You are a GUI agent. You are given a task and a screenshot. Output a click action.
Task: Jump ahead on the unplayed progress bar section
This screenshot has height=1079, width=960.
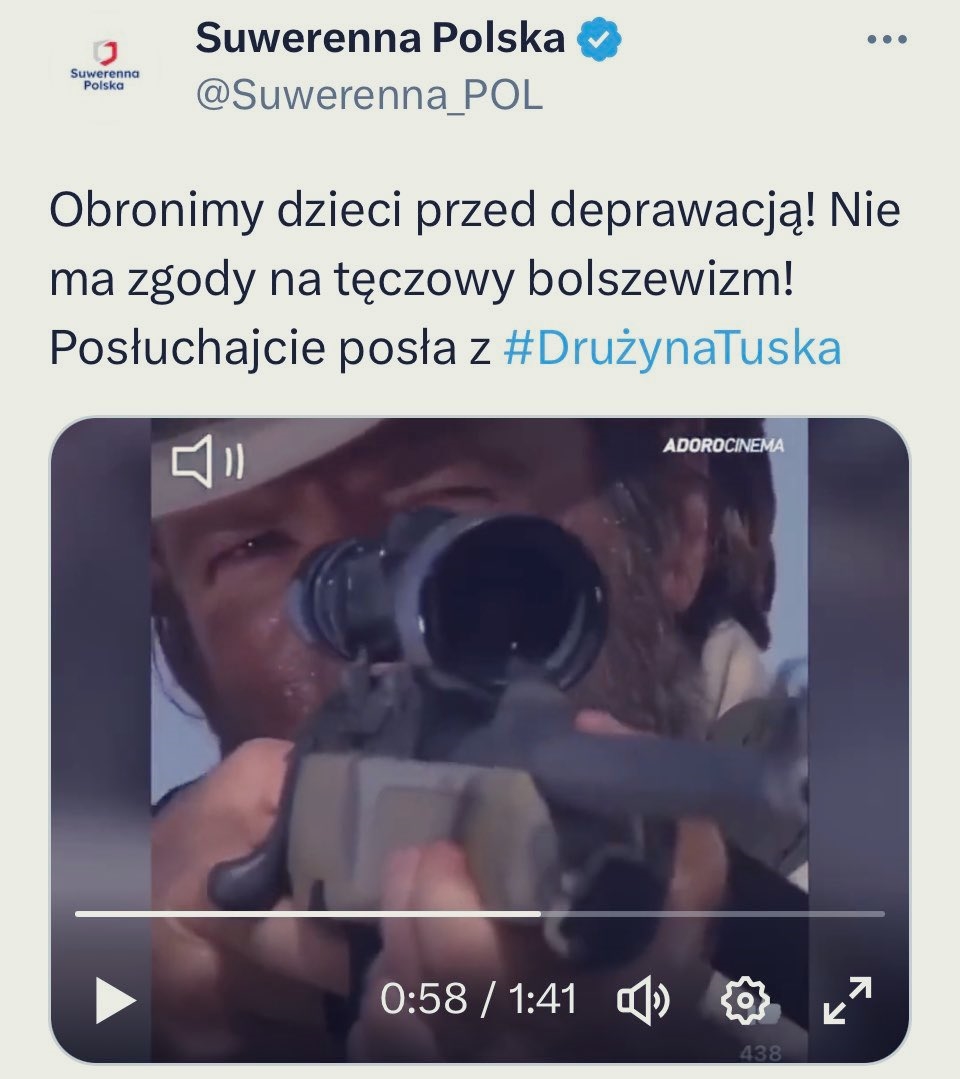712,914
